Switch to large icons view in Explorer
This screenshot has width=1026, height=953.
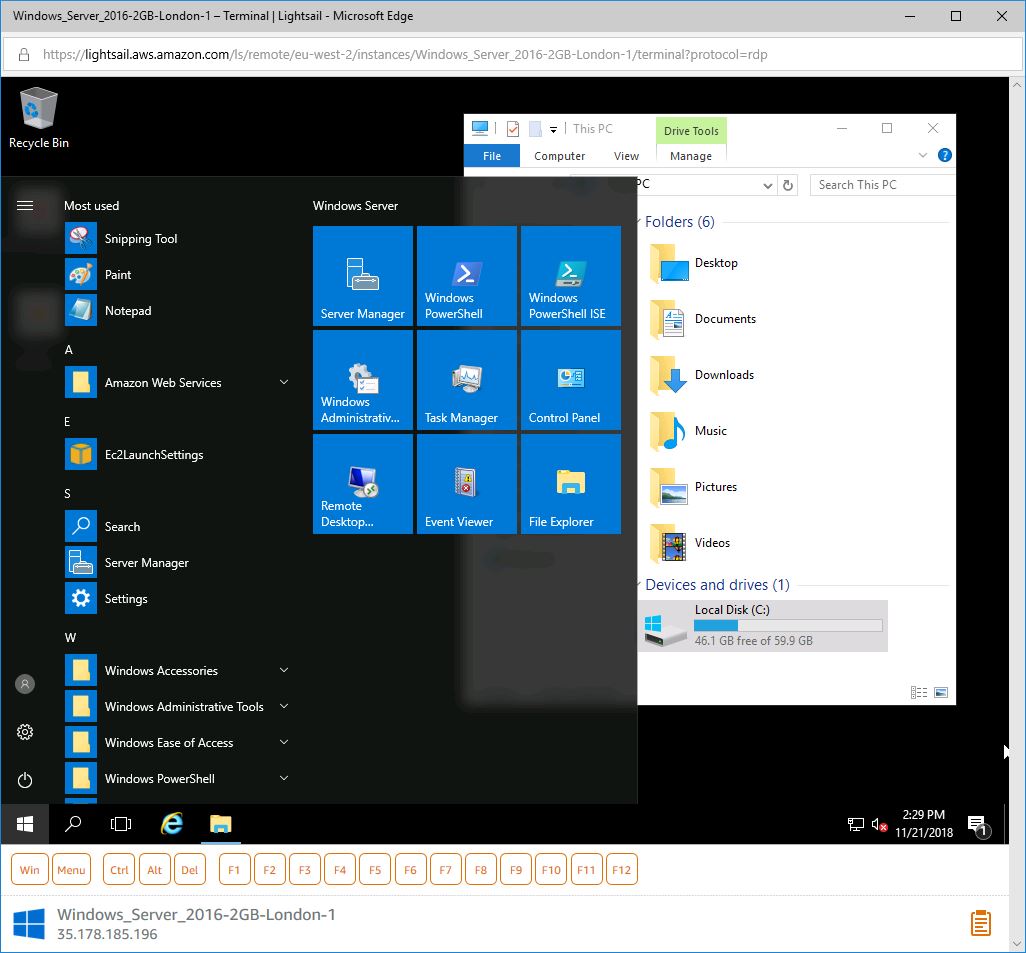point(941,692)
